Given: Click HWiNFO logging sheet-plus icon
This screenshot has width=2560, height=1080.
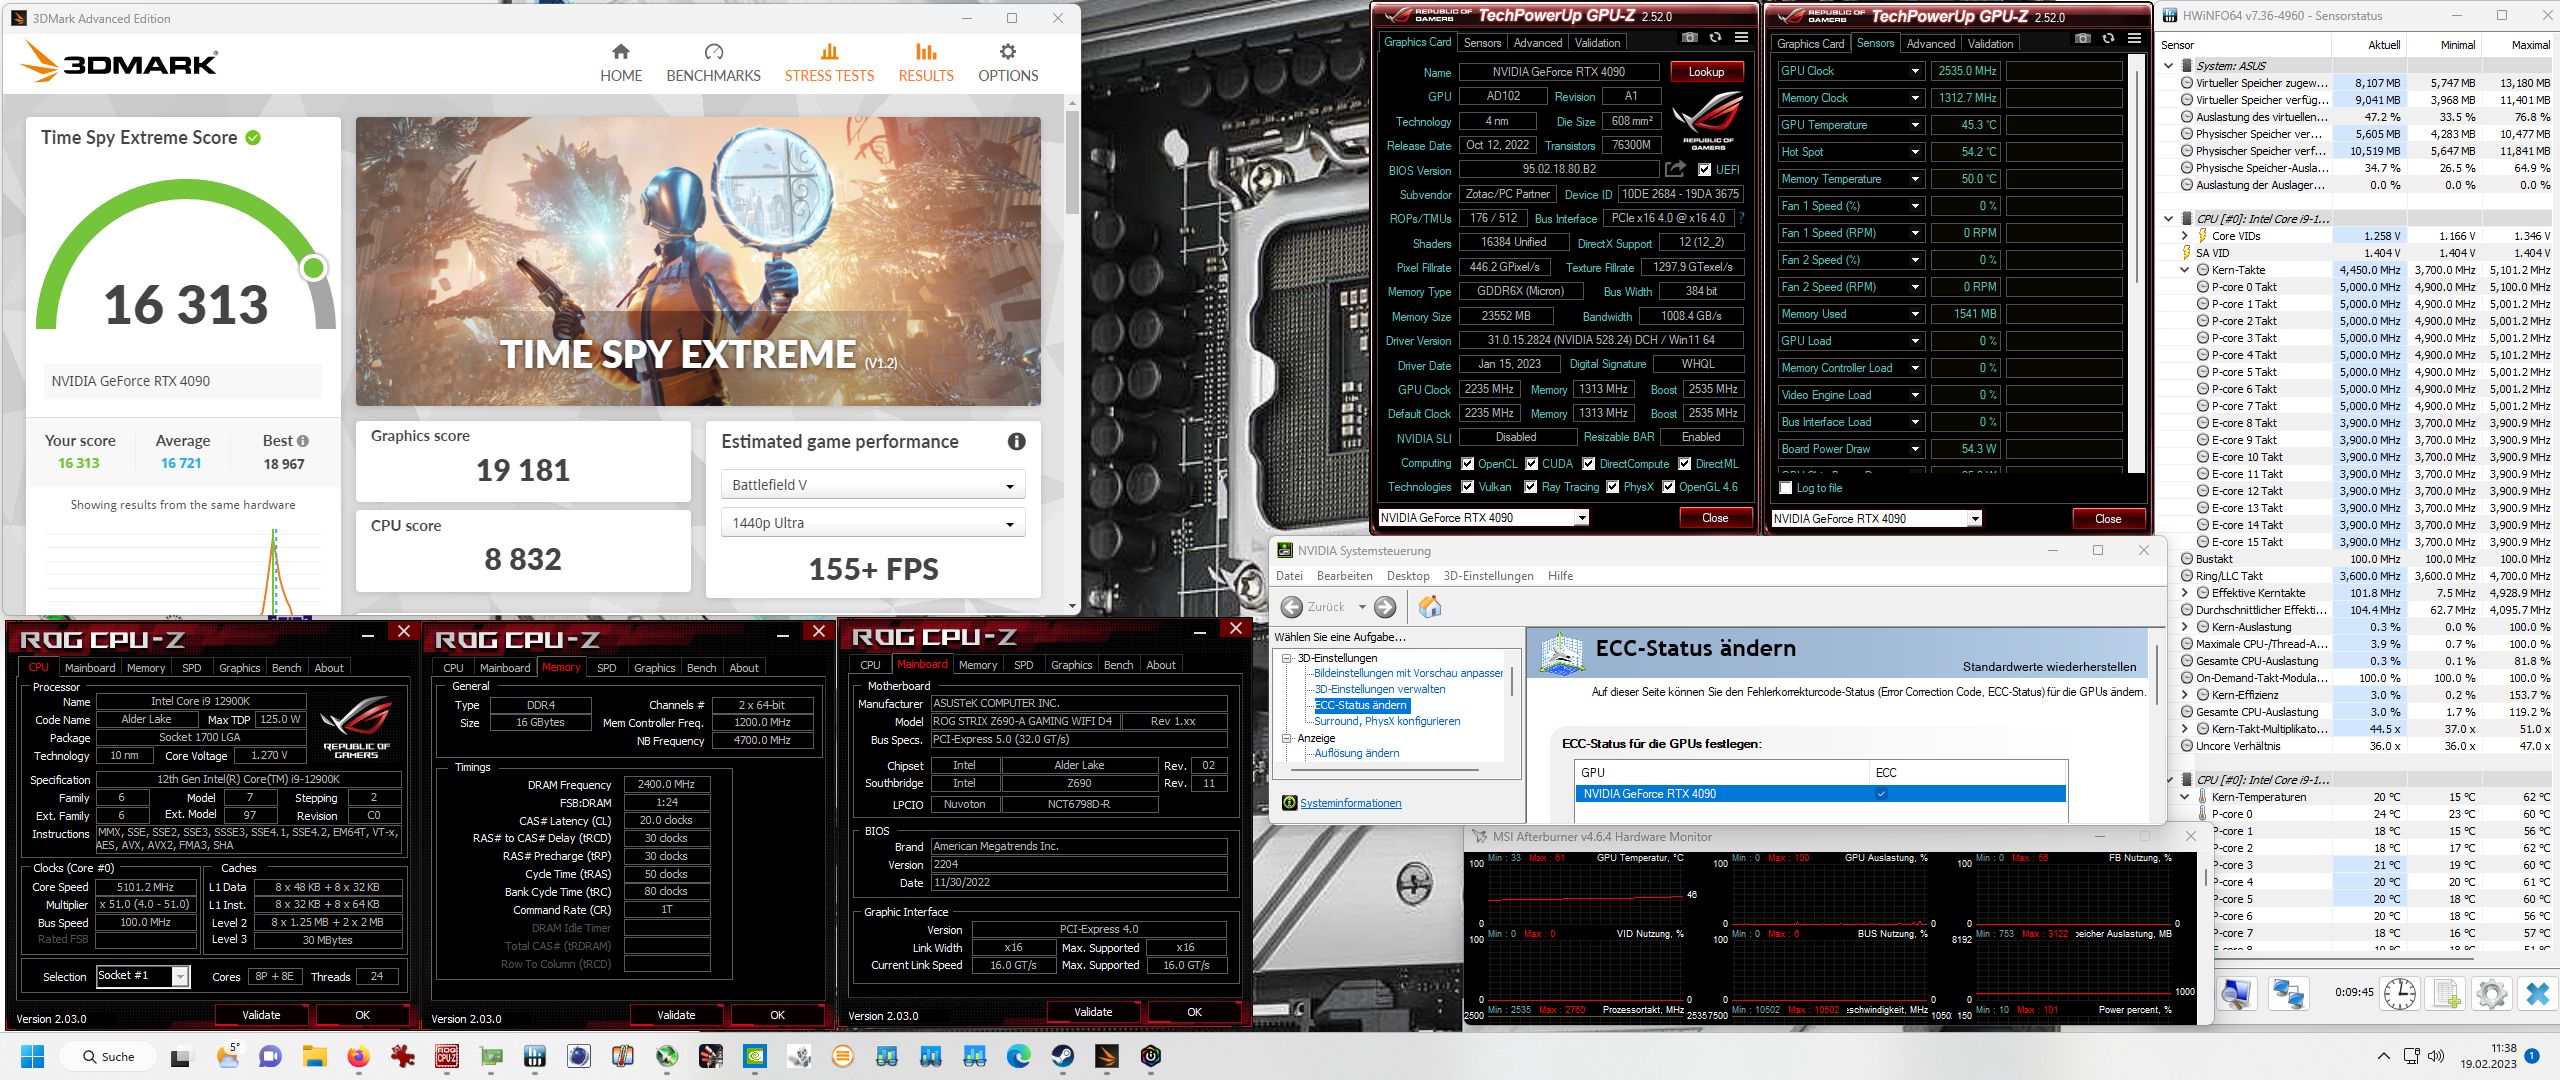Looking at the screenshot, I should (x=2446, y=993).
